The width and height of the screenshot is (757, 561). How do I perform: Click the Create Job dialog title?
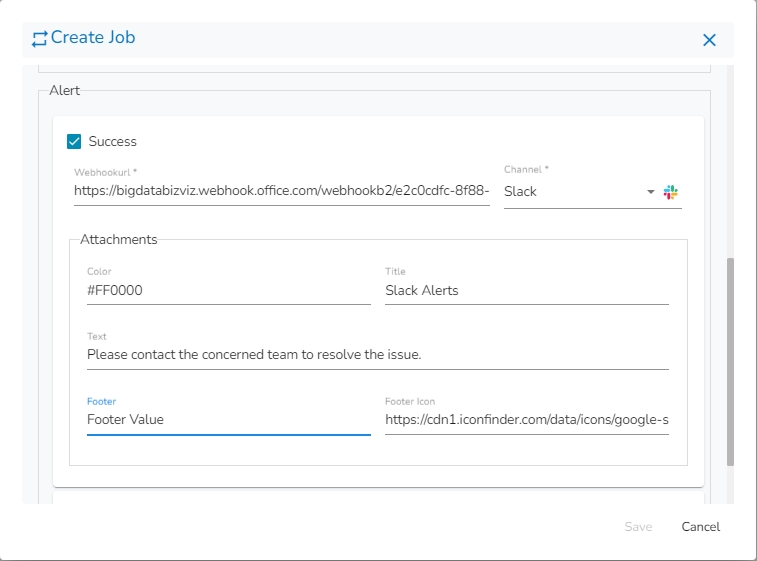coord(93,38)
